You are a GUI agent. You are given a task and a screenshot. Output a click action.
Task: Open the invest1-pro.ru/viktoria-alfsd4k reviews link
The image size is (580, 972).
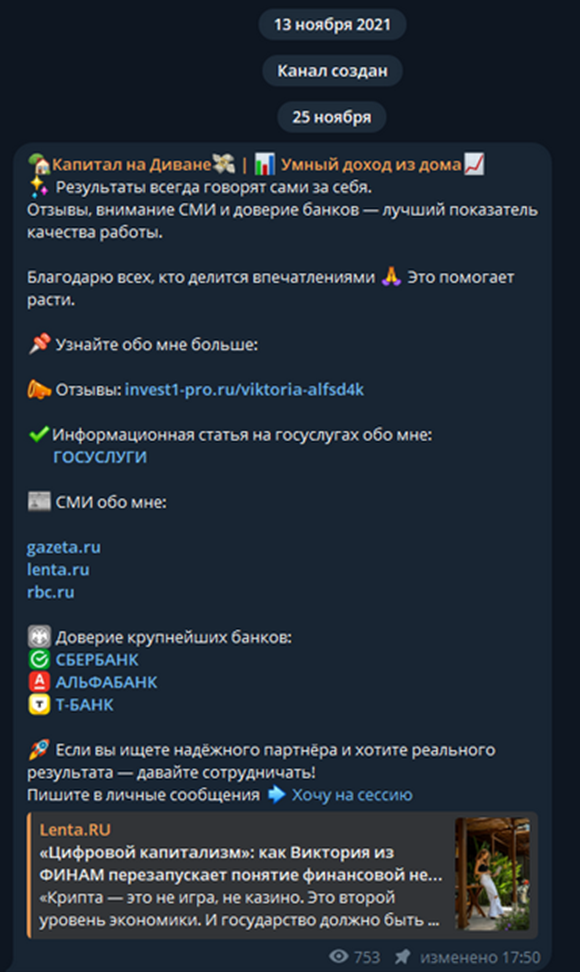point(244,390)
